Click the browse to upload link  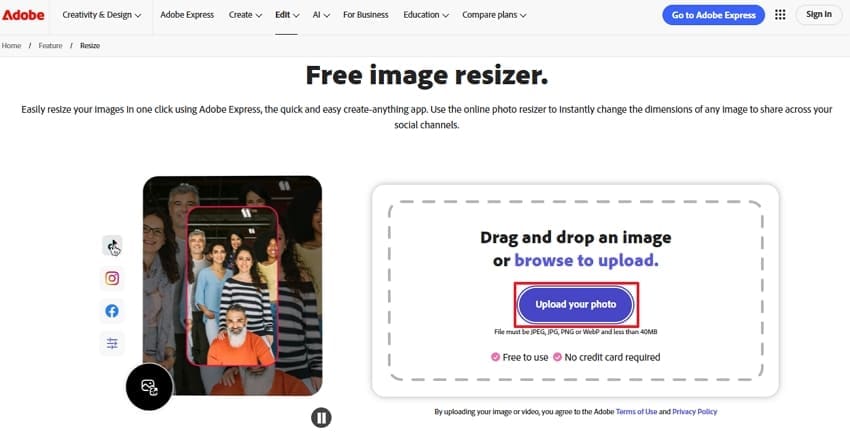click(x=586, y=260)
